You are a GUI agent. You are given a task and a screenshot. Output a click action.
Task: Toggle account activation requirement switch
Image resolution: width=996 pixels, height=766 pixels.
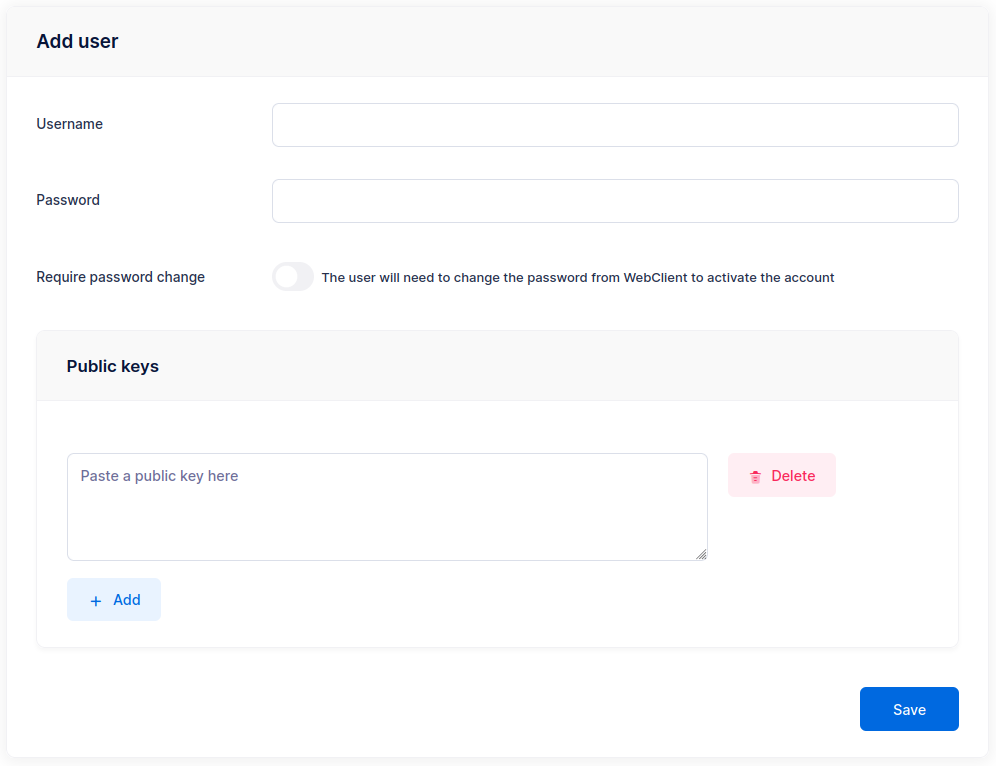pyautogui.click(x=292, y=277)
